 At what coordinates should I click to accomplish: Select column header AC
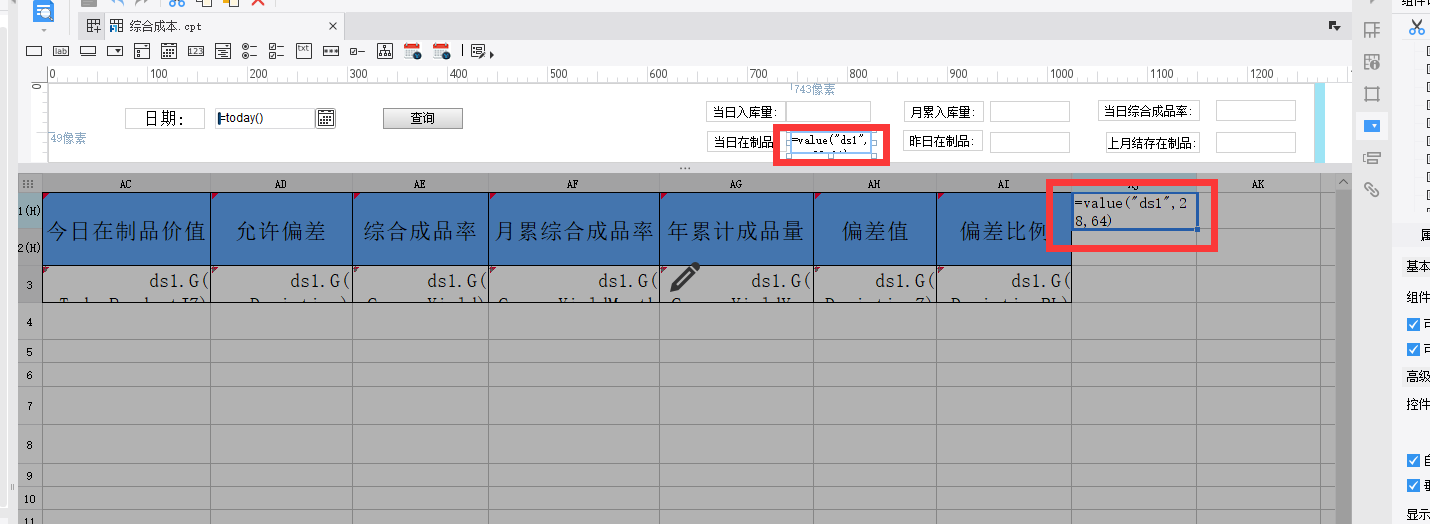click(126, 184)
